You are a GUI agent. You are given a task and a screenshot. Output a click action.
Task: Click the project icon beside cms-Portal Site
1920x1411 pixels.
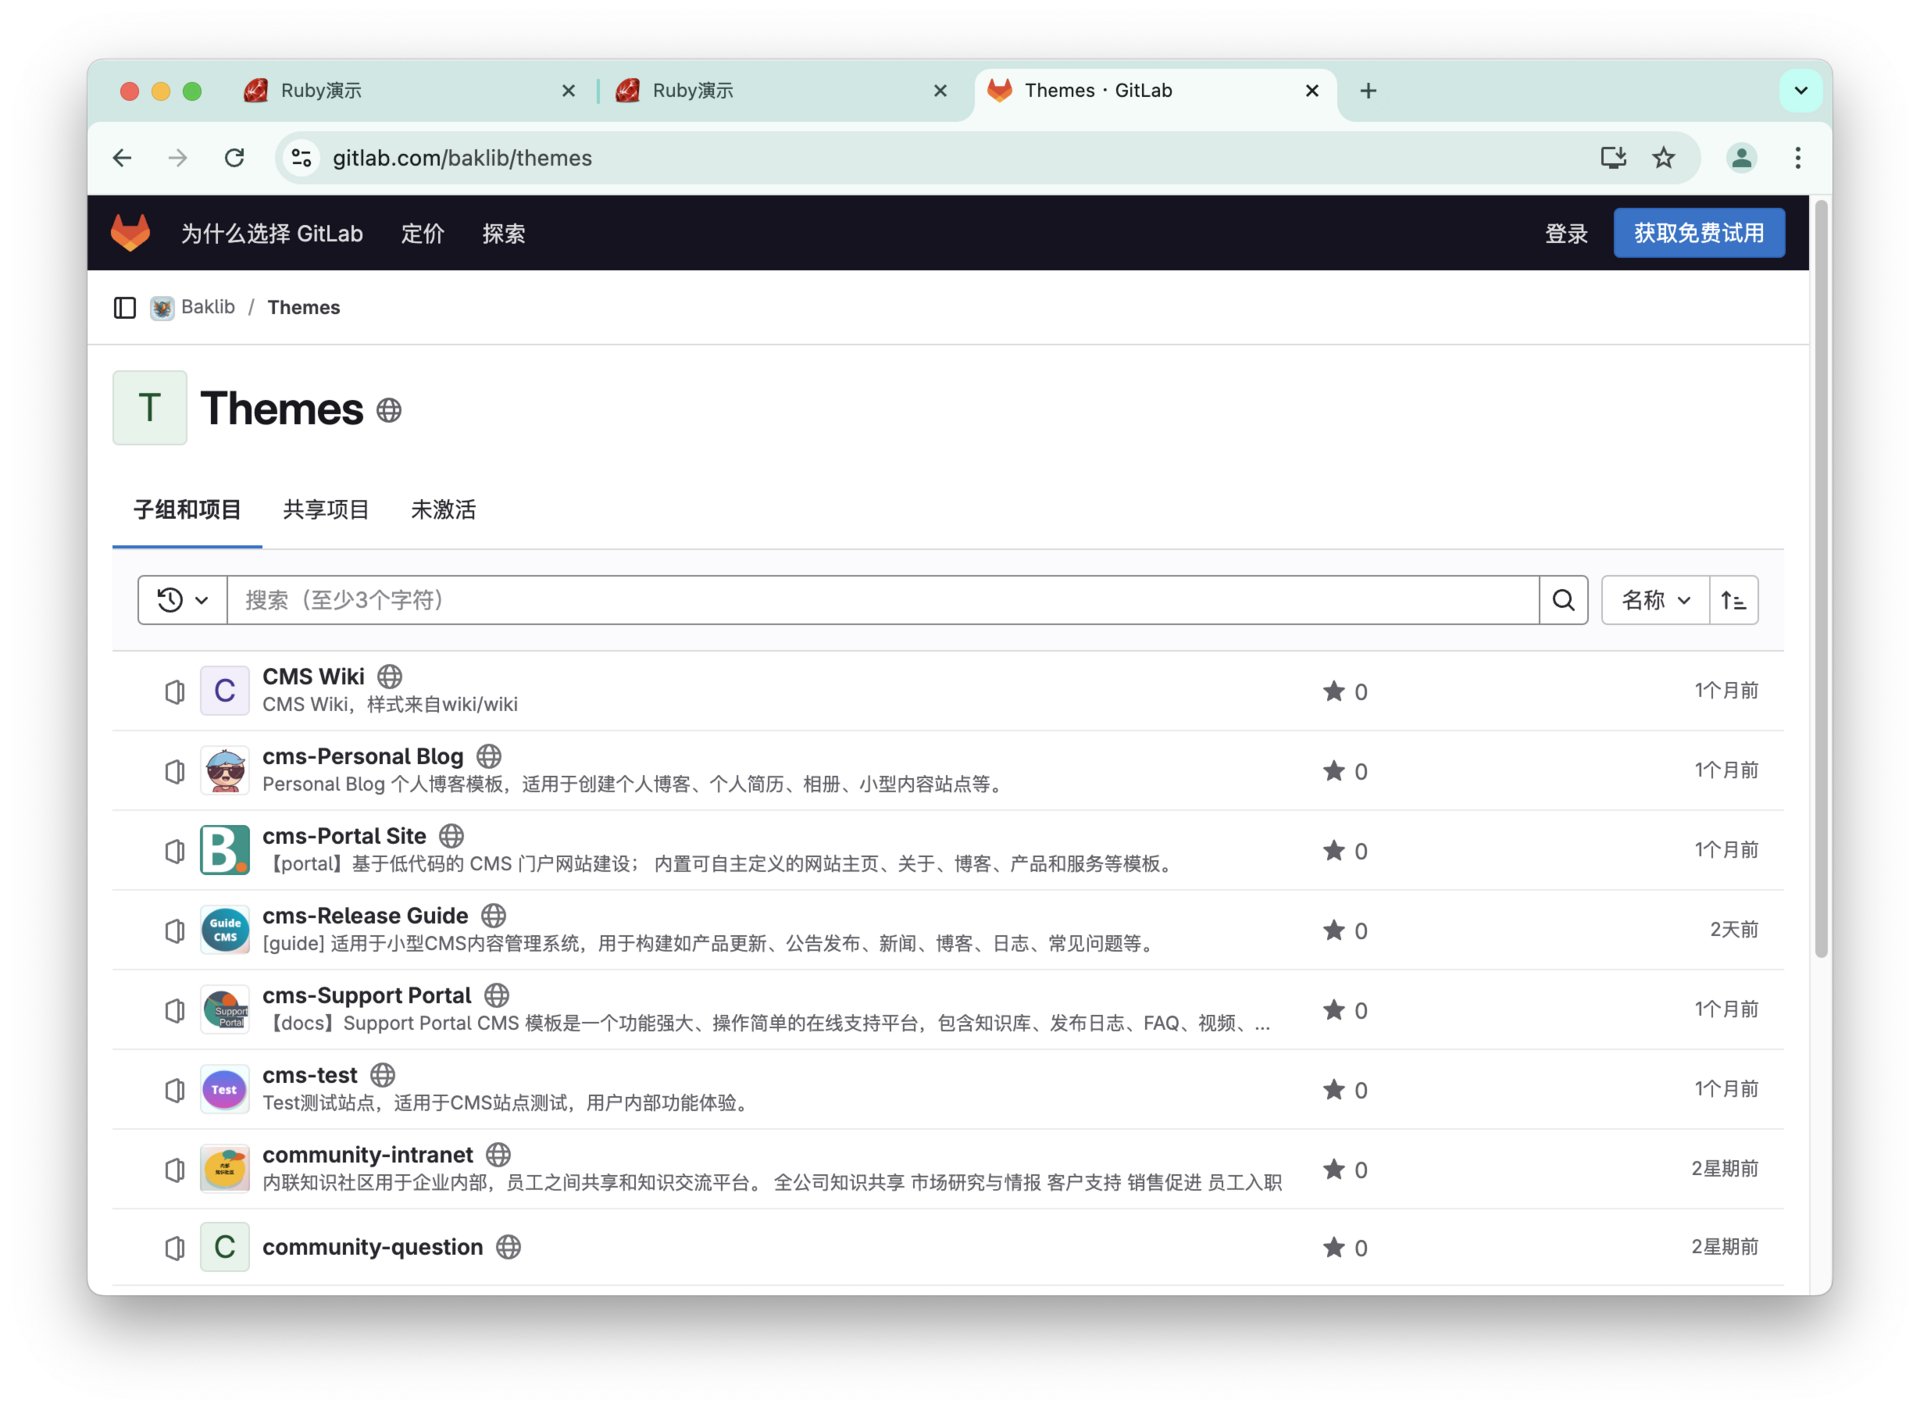click(x=175, y=851)
